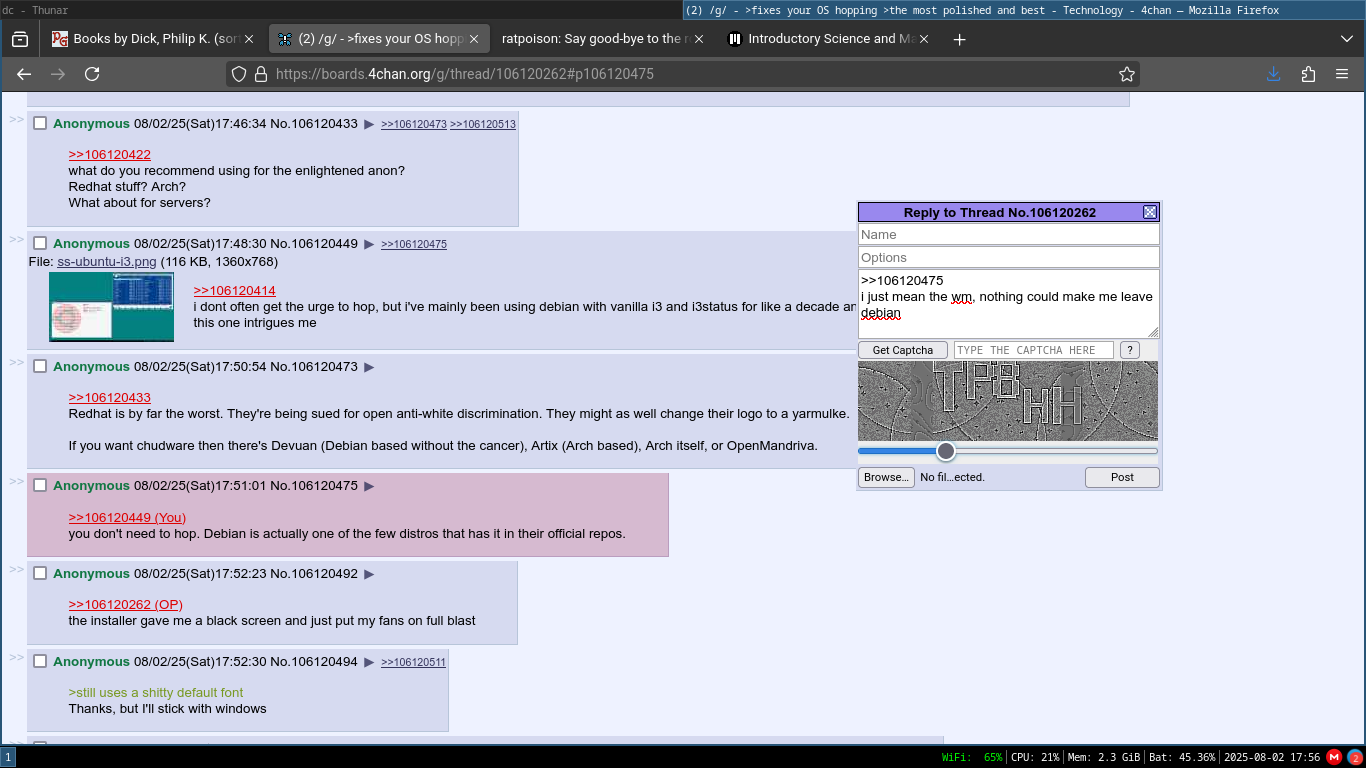Tick checkbox for post No.106120433
Viewport: 1366px width, 768px height.
click(x=40, y=123)
